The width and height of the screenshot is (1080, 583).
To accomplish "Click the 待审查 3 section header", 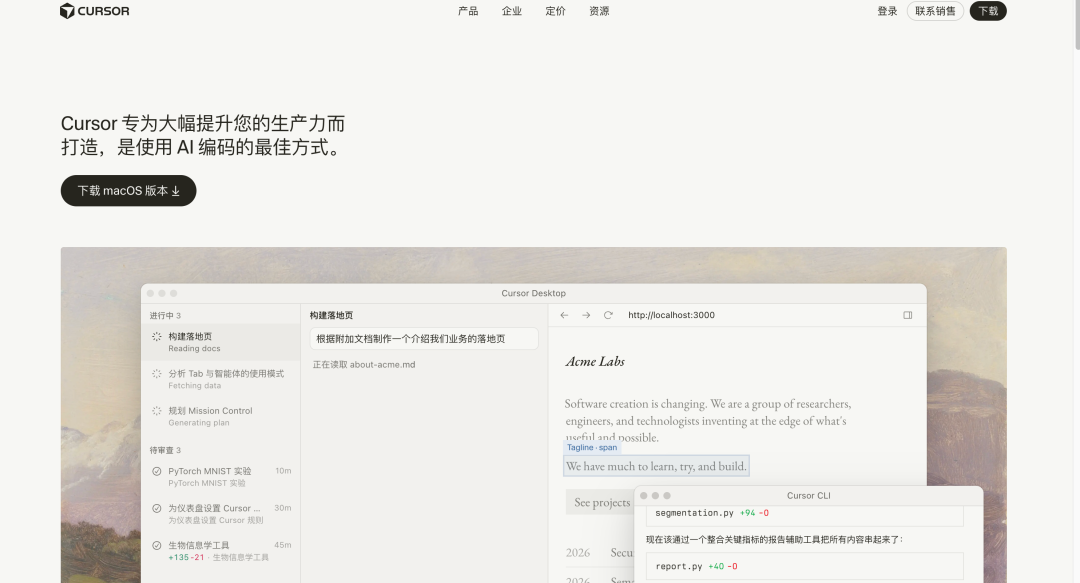I will [x=165, y=450].
